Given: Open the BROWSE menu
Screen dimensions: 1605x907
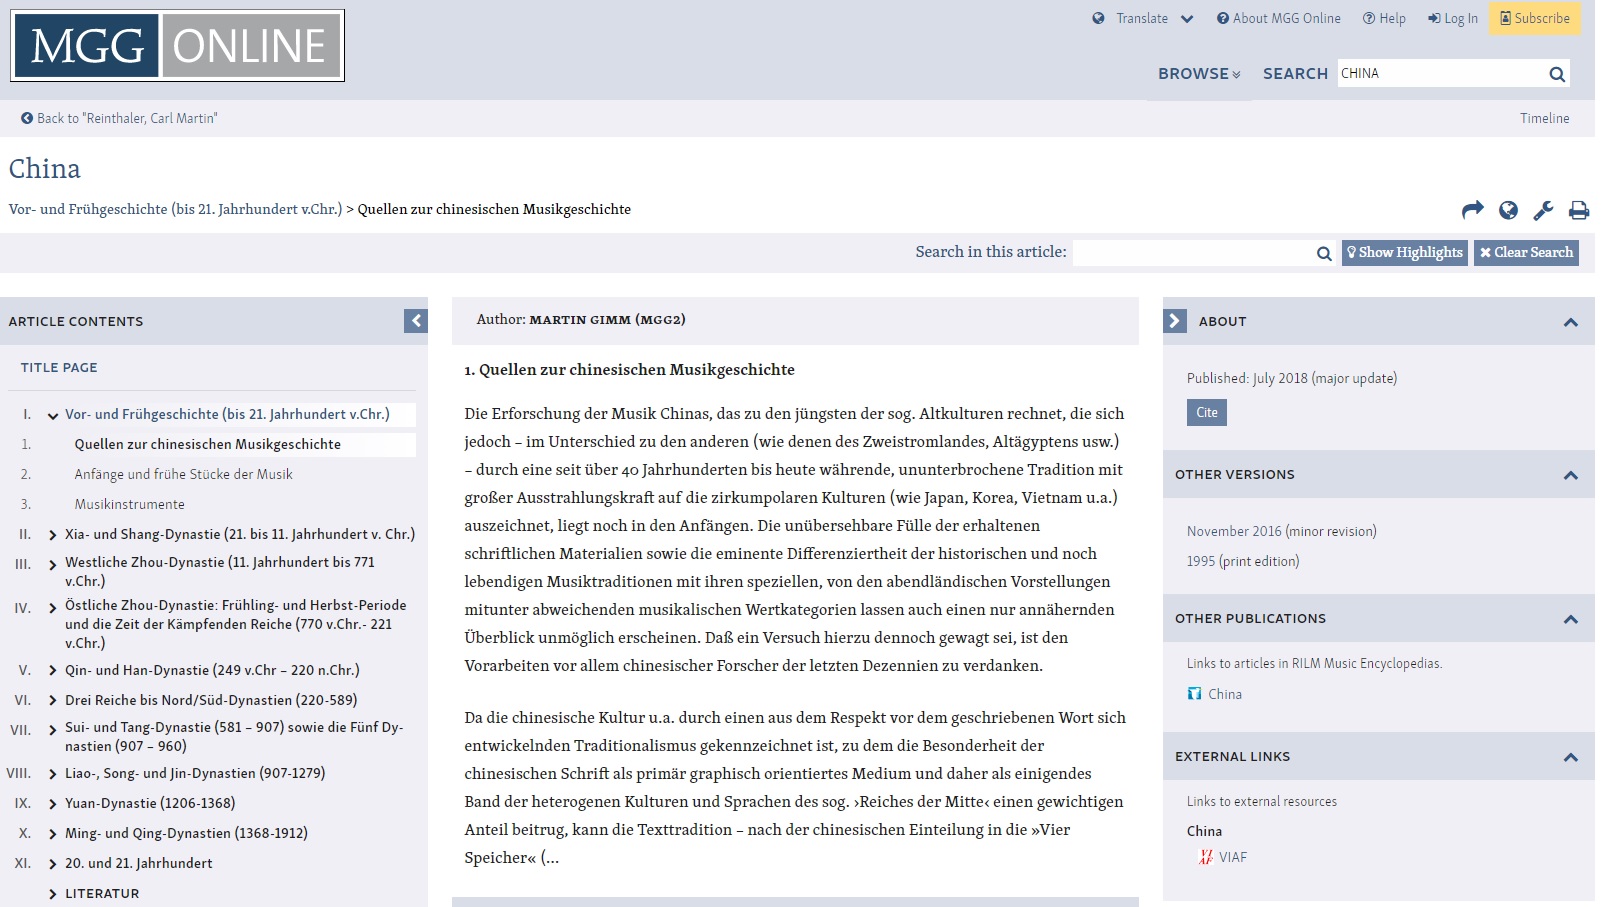Looking at the screenshot, I should pos(1199,73).
